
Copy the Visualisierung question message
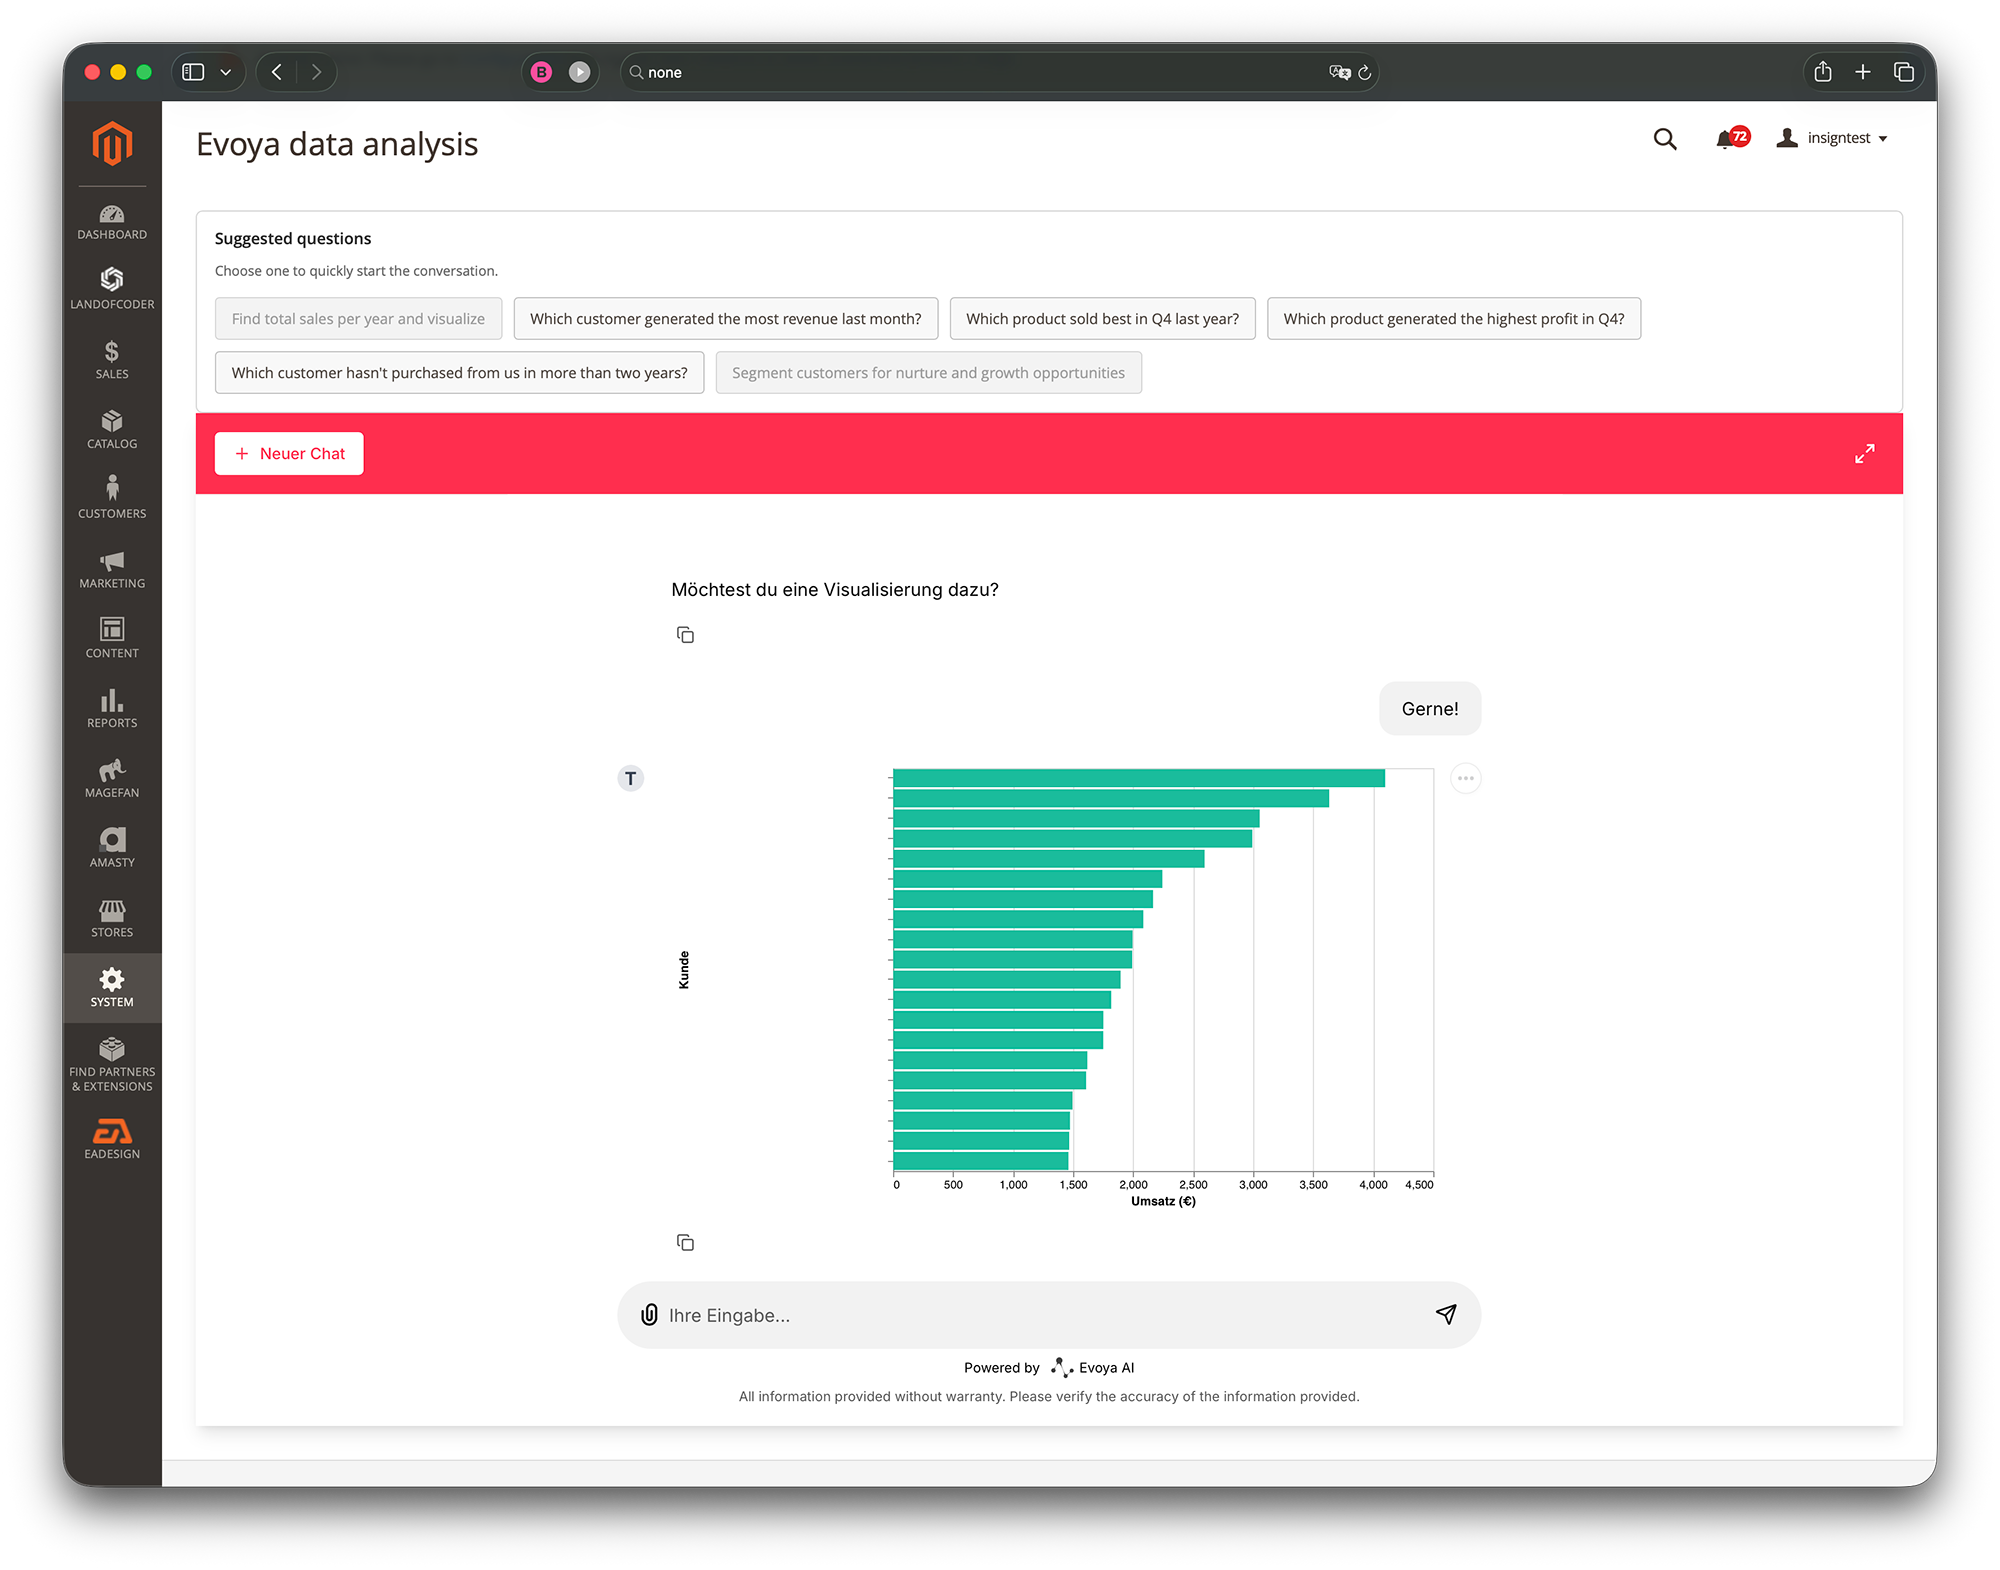pyautogui.click(x=685, y=635)
